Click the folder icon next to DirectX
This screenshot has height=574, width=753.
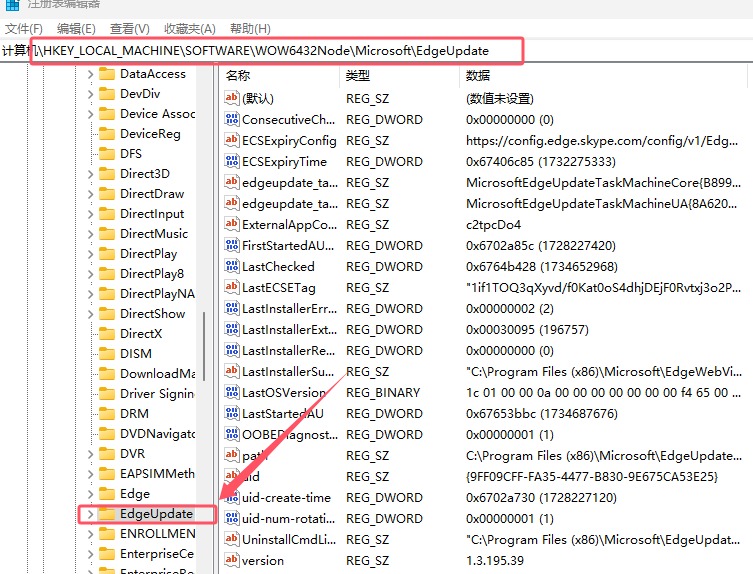(x=107, y=334)
